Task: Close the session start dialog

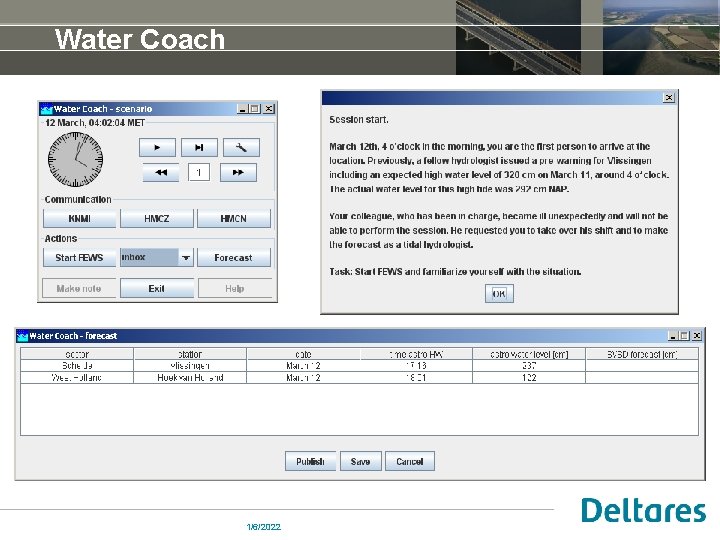Action: pos(669,97)
